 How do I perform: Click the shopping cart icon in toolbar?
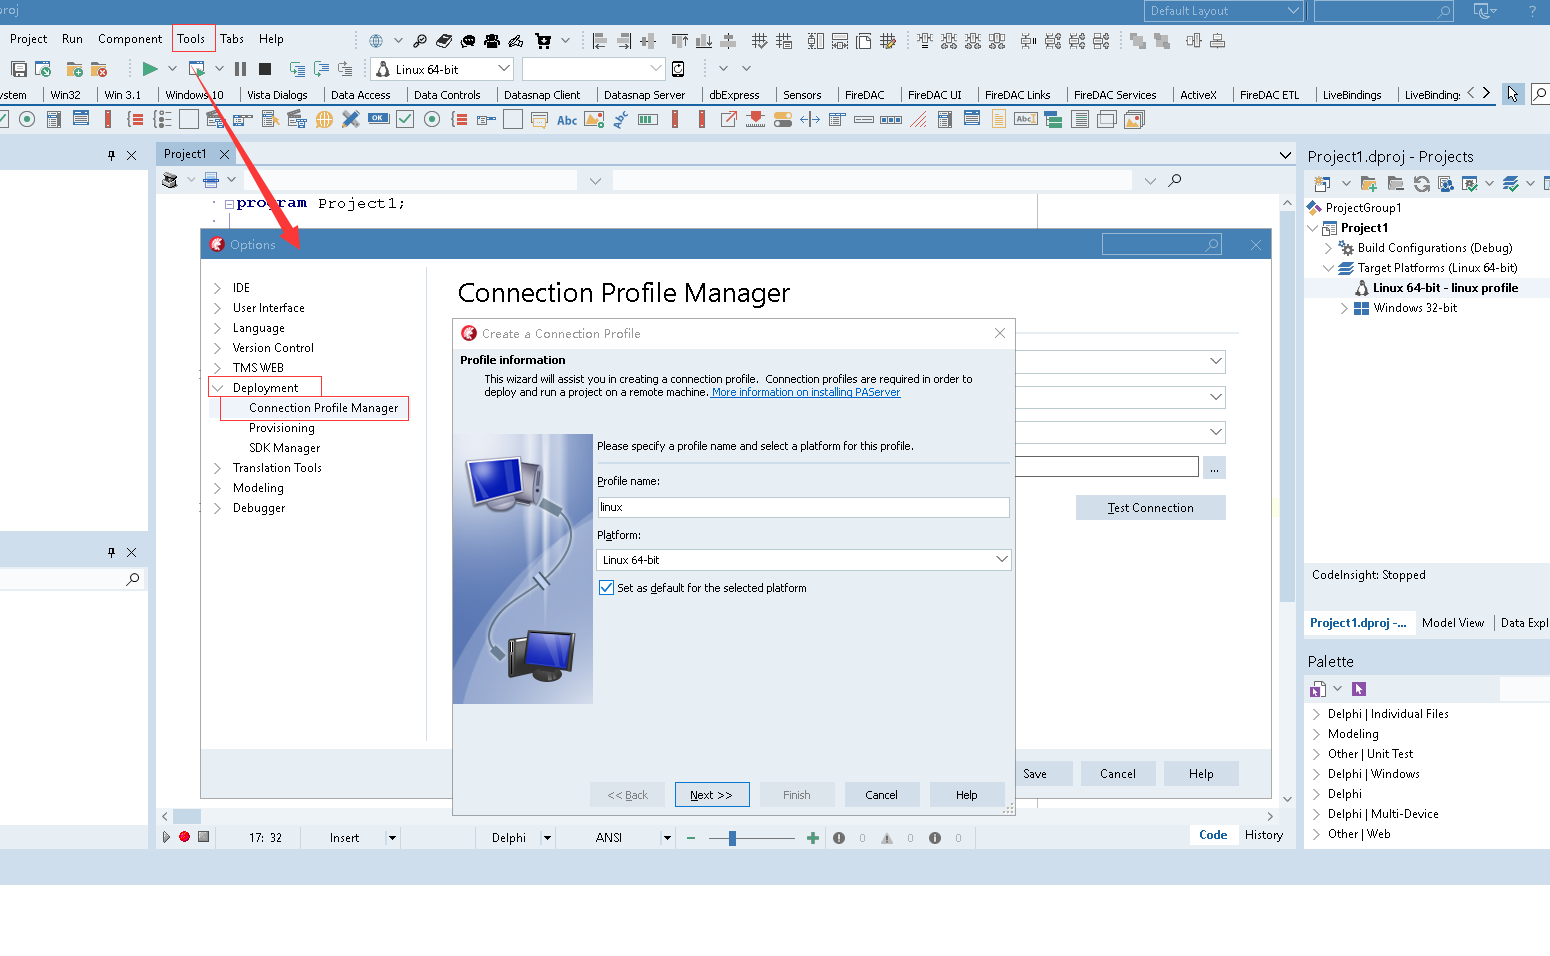pyautogui.click(x=543, y=41)
